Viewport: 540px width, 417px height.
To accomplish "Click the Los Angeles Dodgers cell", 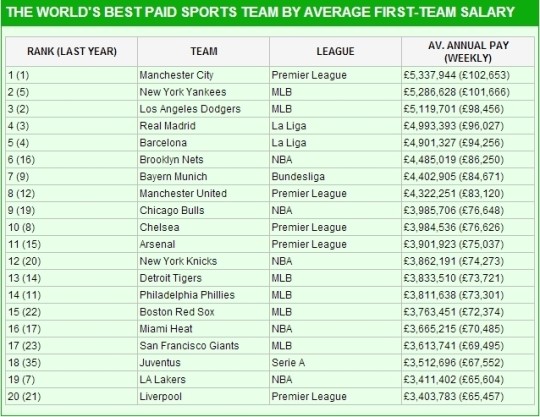I will (x=204, y=109).
